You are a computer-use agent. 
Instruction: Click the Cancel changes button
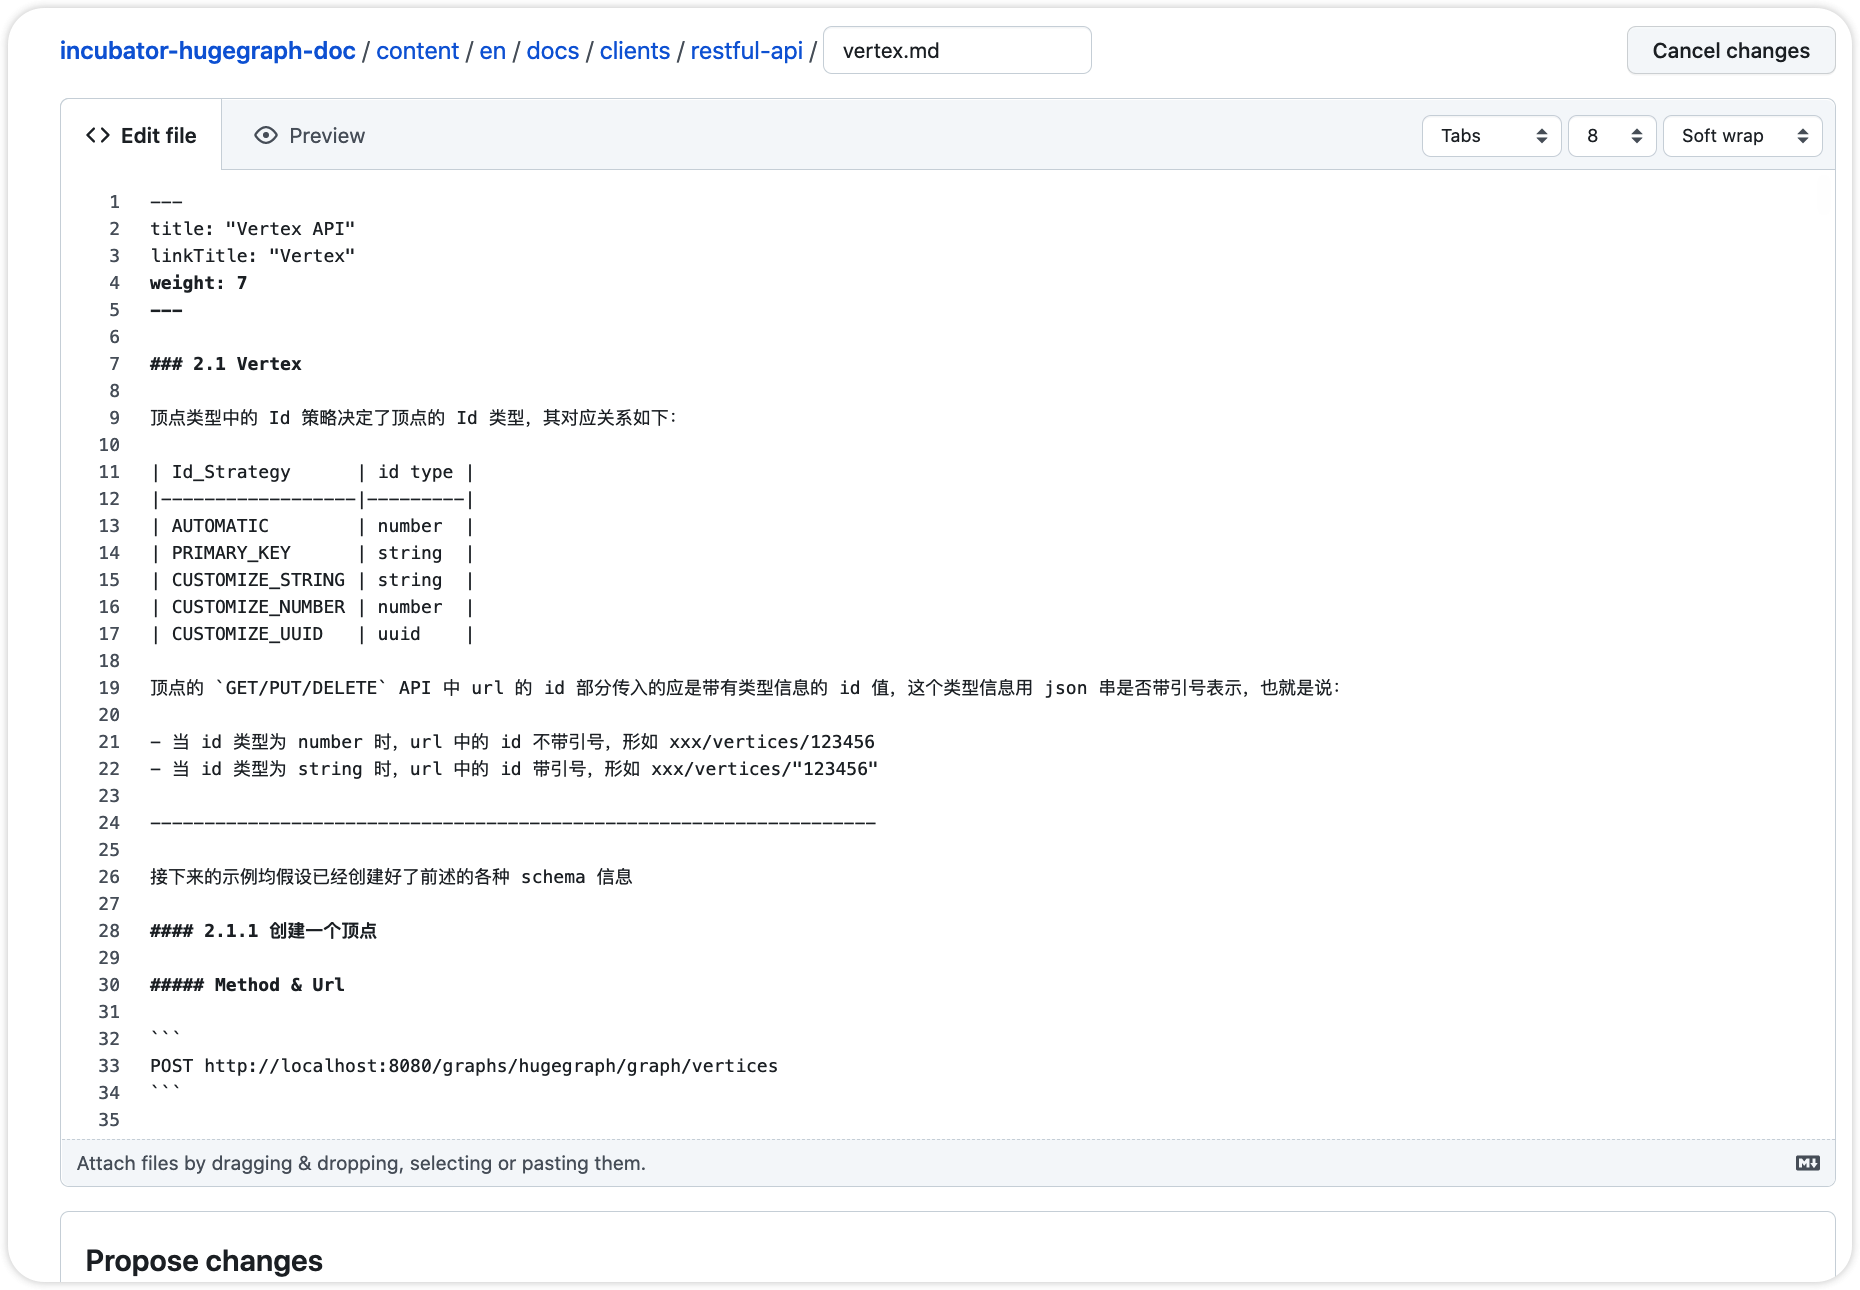click(1731, 50)
